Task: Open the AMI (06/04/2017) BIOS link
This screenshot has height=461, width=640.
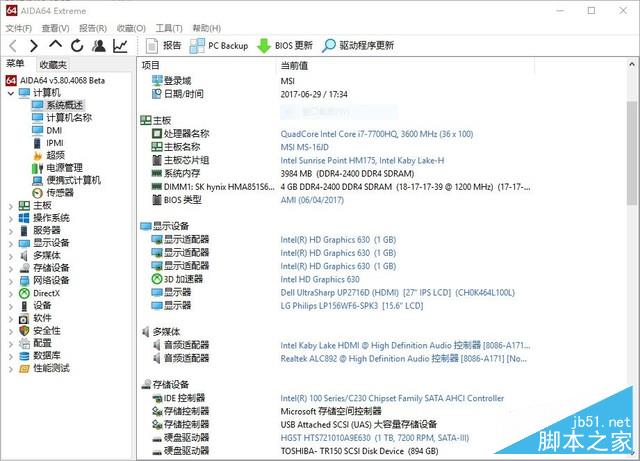Action: 312,200
